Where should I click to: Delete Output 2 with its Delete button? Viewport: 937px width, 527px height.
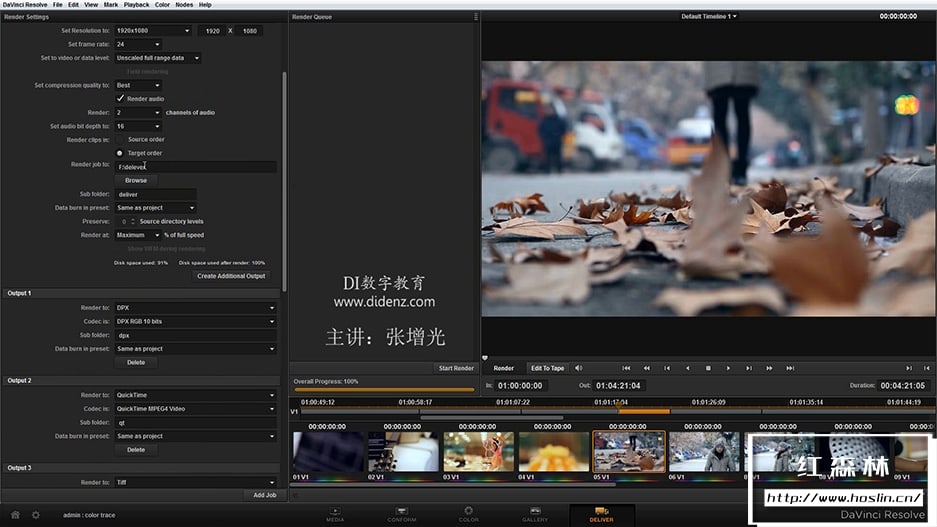(136, 449)
